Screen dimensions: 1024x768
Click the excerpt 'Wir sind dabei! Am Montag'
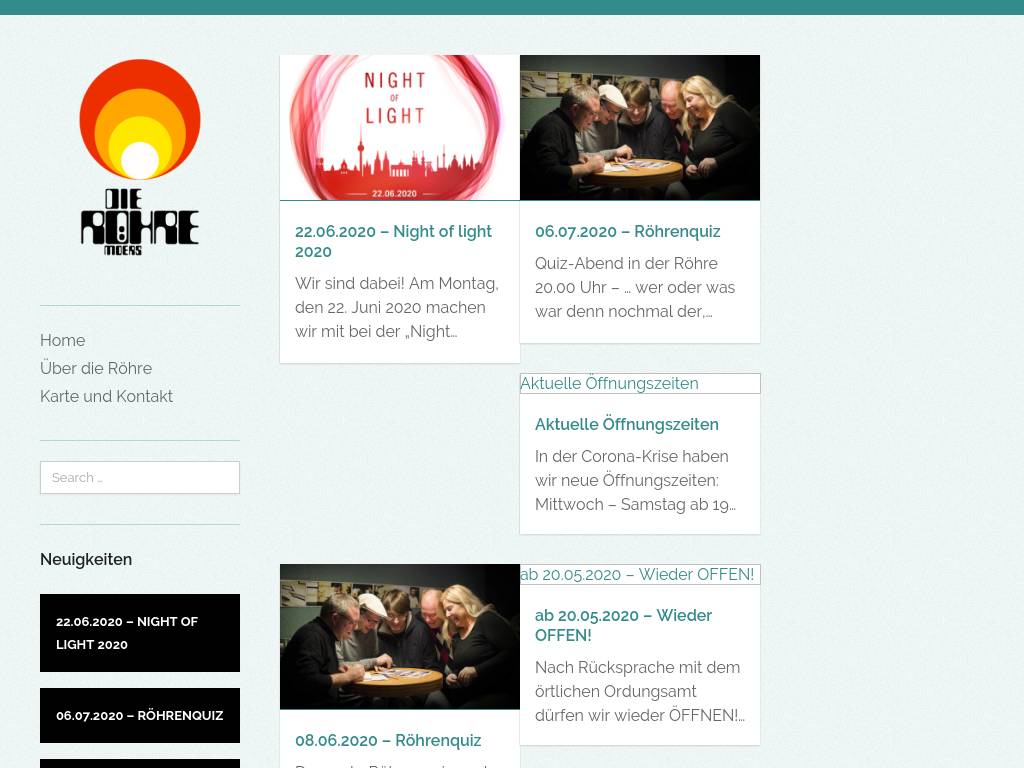tap(397, 308)
